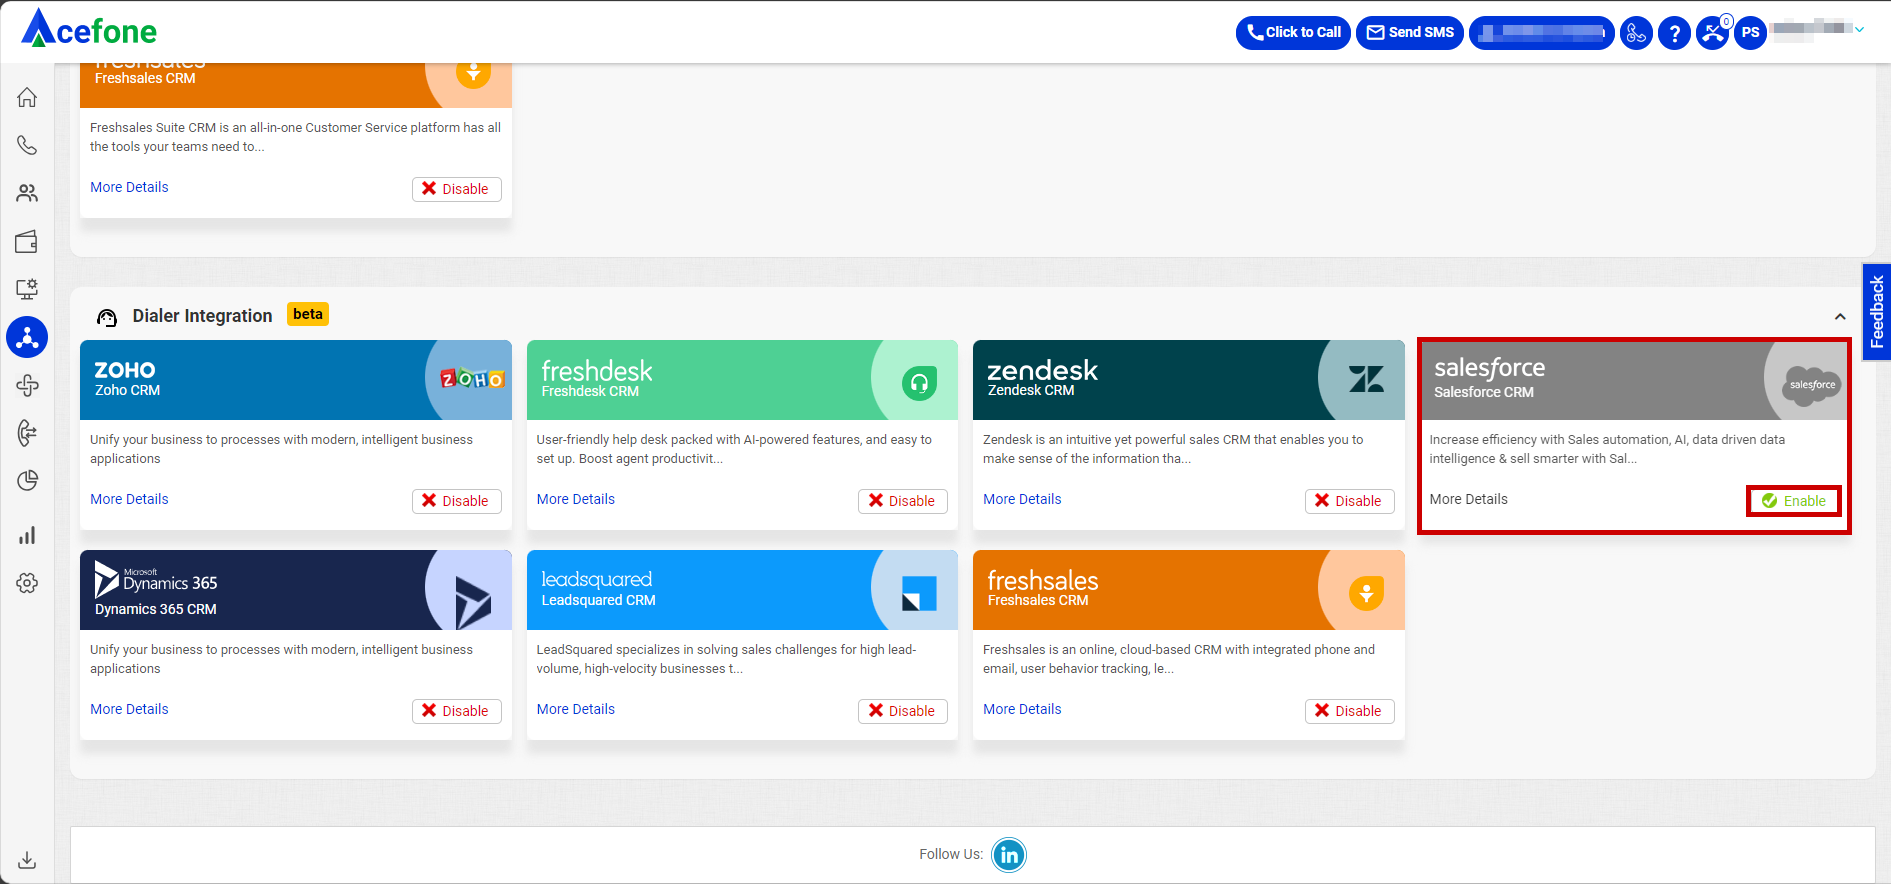Click the "Dialer Integration" heading text
The height and width of the screenshot is (884, 1891).
pyautogui.click(x=202, y=316)
